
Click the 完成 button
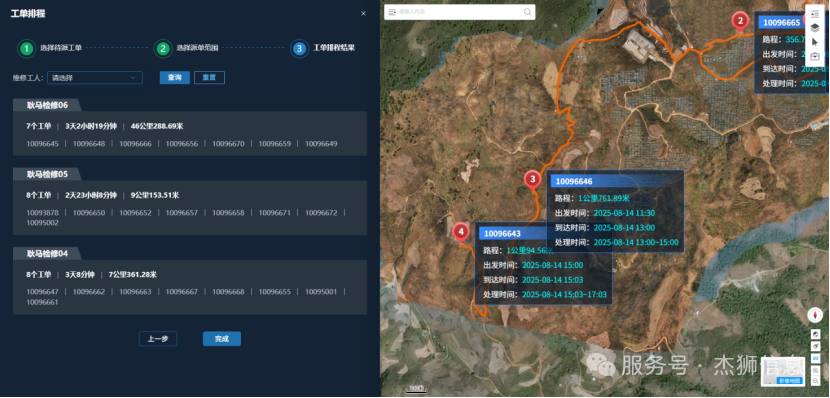pos(222,339)
